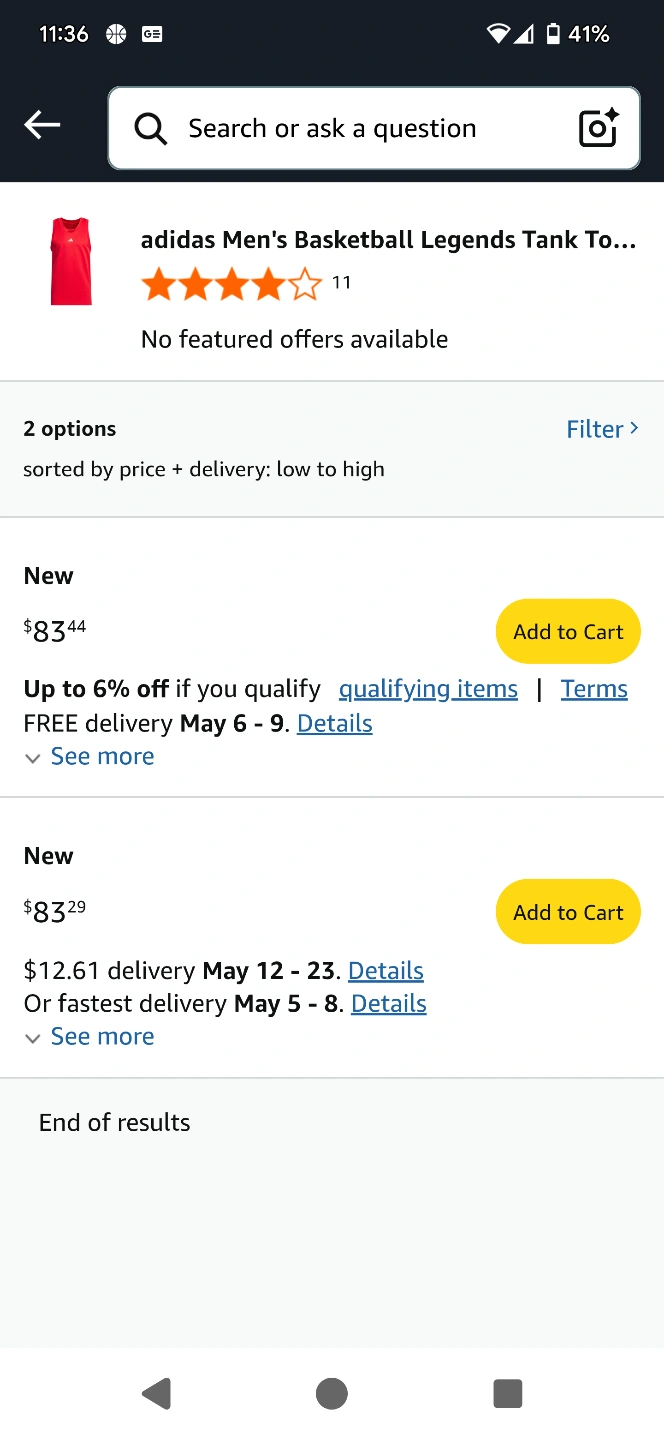
Task: Tap the star rating of product
Action: pyautogui.click(x=231, y=285)
